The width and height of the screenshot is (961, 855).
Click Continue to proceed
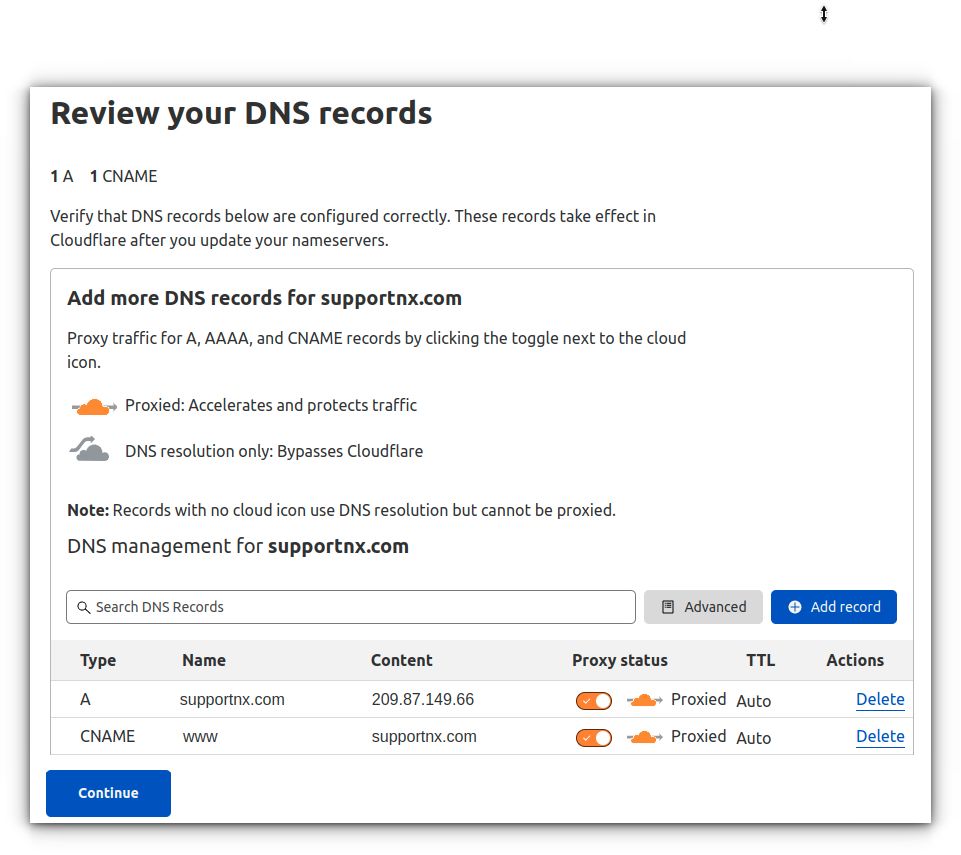(108, 793)
